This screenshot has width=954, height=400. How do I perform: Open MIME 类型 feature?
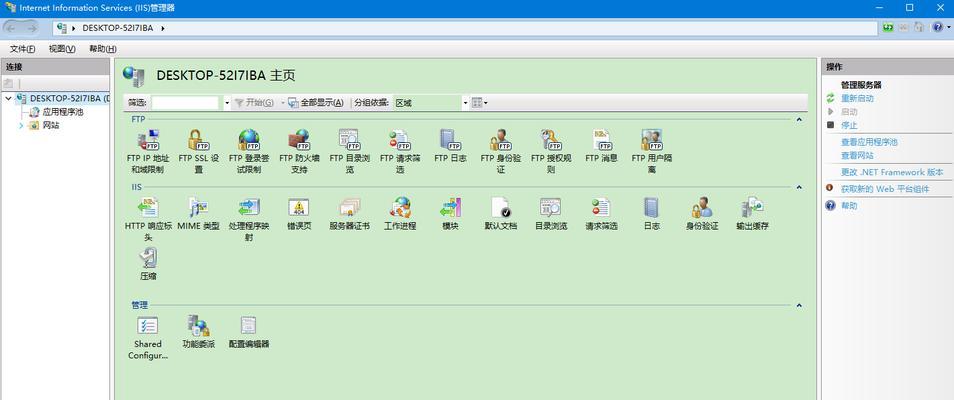point(198,214)
